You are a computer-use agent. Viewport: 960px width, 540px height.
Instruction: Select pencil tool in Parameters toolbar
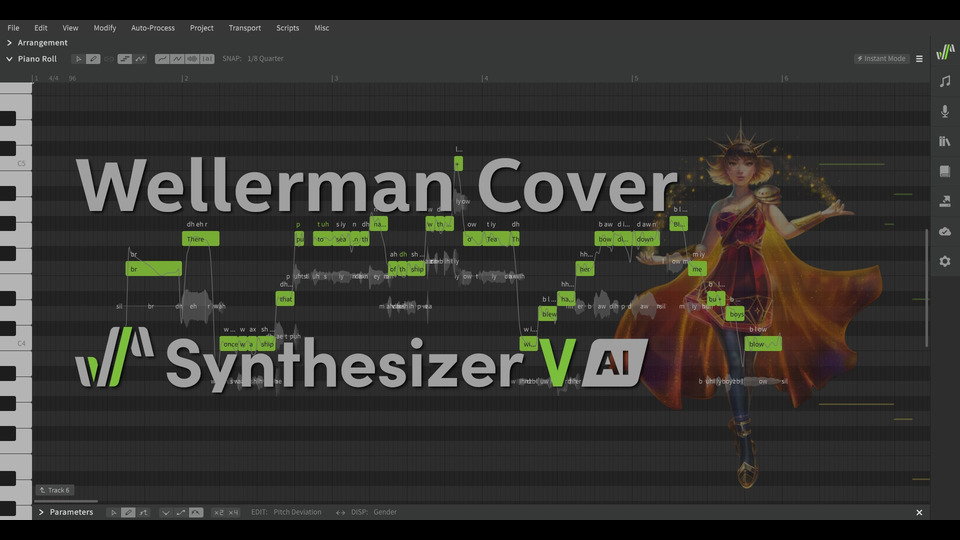click(128, 512)
